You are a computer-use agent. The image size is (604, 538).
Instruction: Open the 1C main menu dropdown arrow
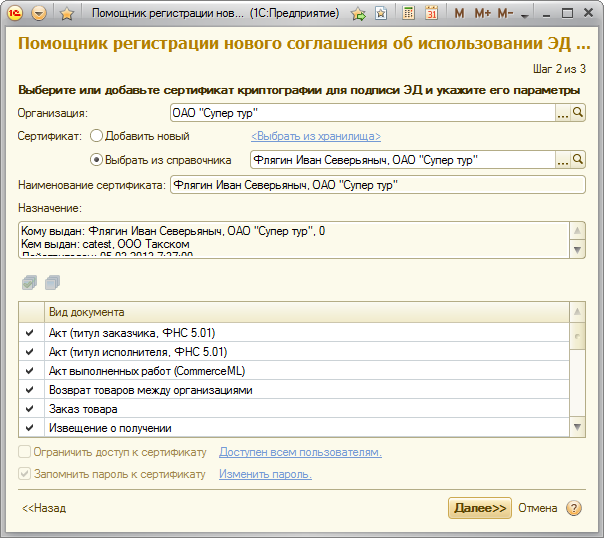coord(39,14)
